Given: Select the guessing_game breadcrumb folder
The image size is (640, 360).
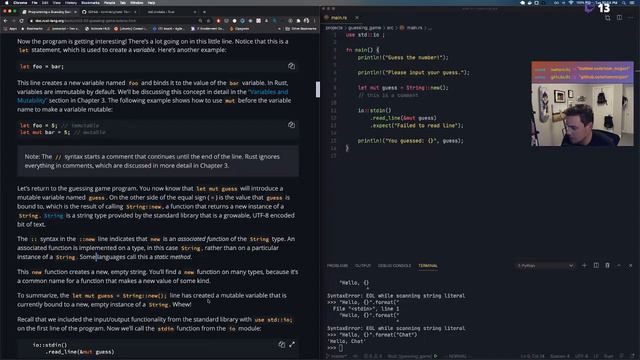Looking at the screenshot, I should pos(364,27).
